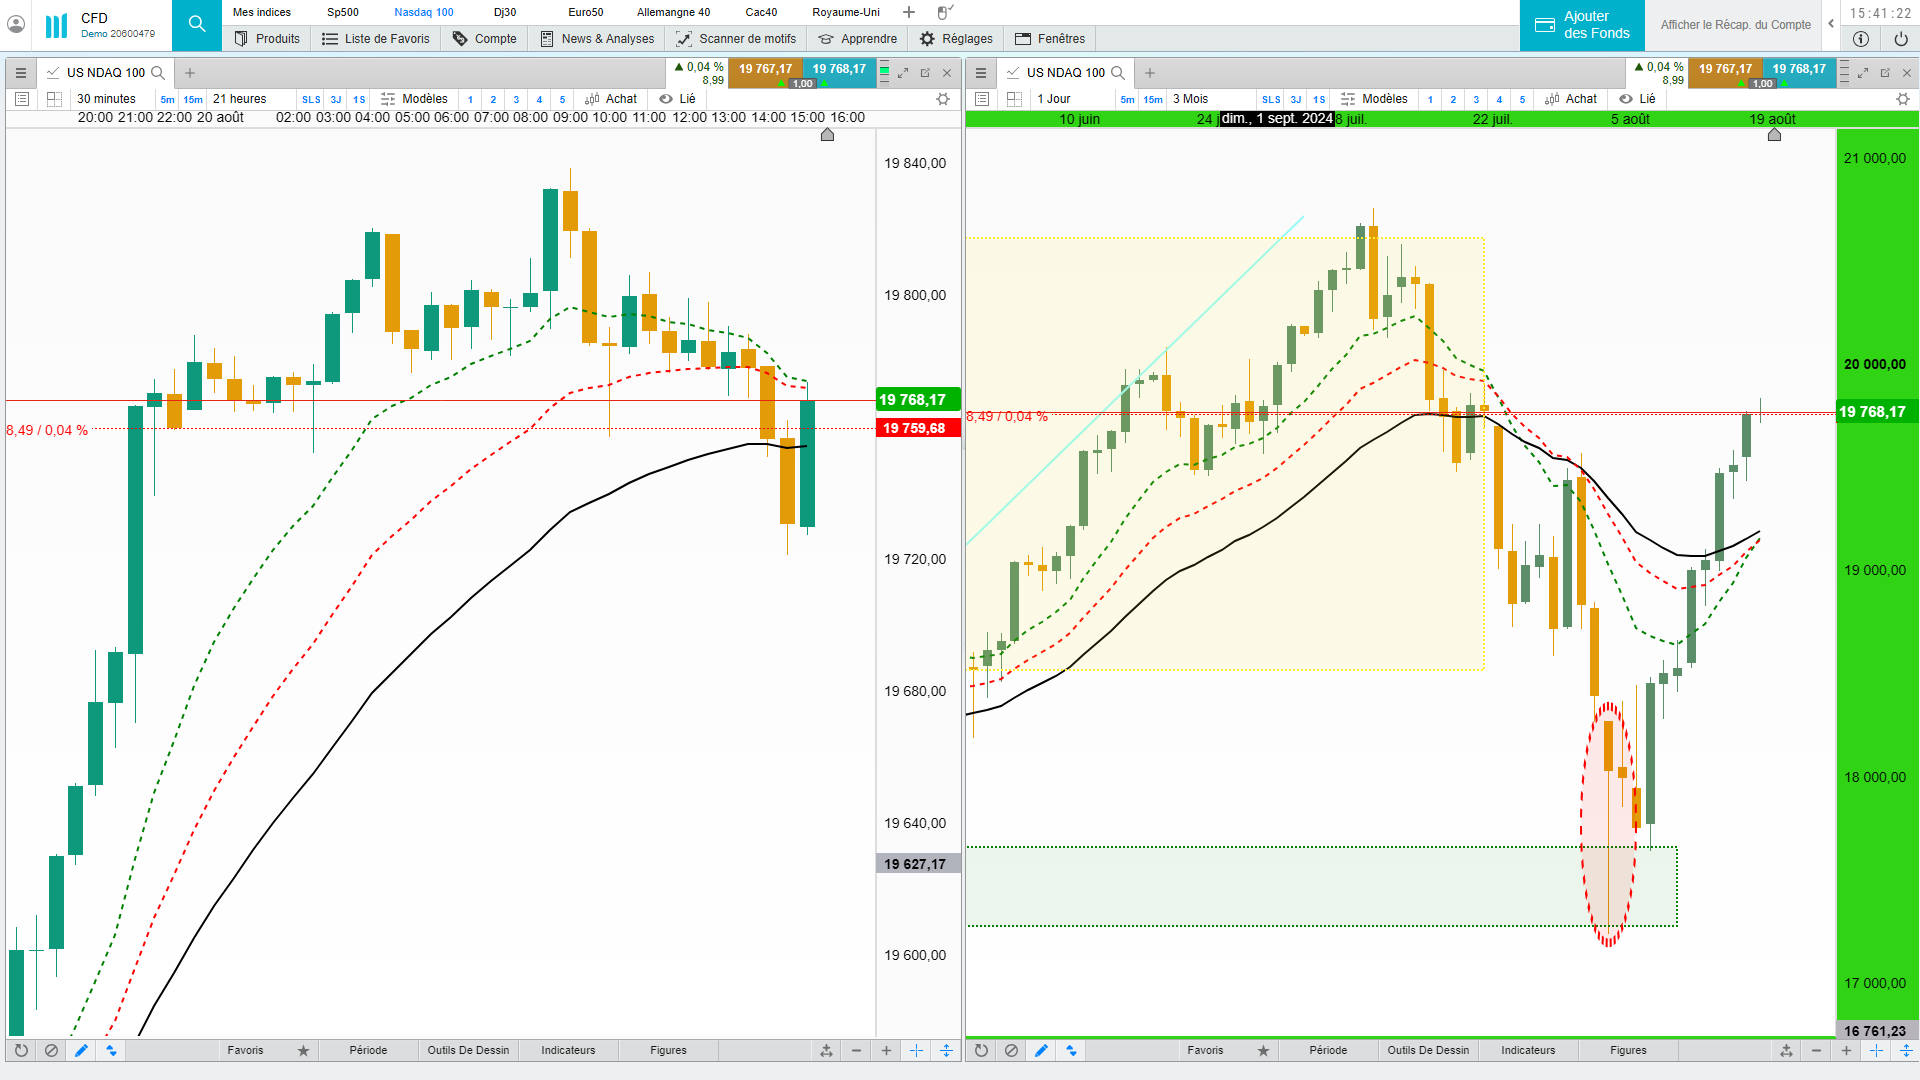
Task: Click the favorites star icon on right chart
Action: pos(1263,1051)
